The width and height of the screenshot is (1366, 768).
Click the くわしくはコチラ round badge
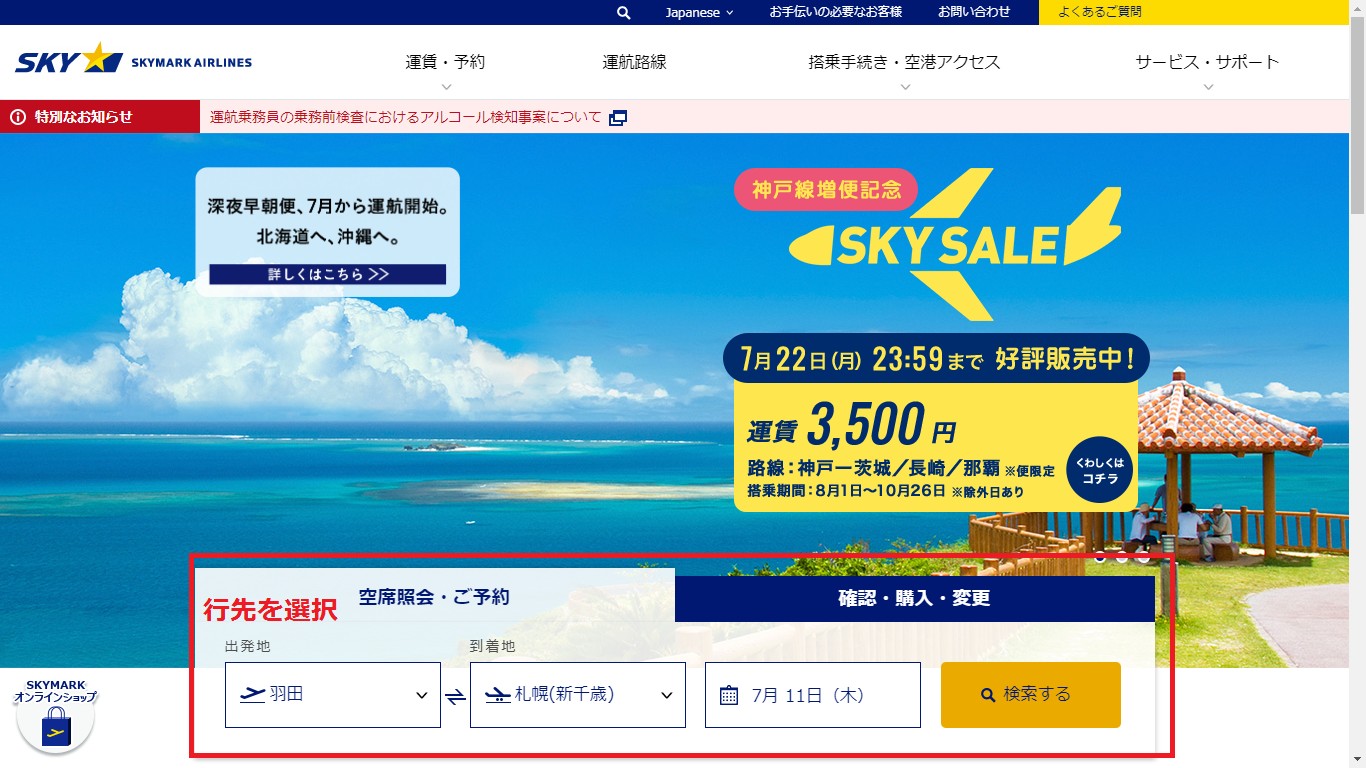coord(1100,469)
